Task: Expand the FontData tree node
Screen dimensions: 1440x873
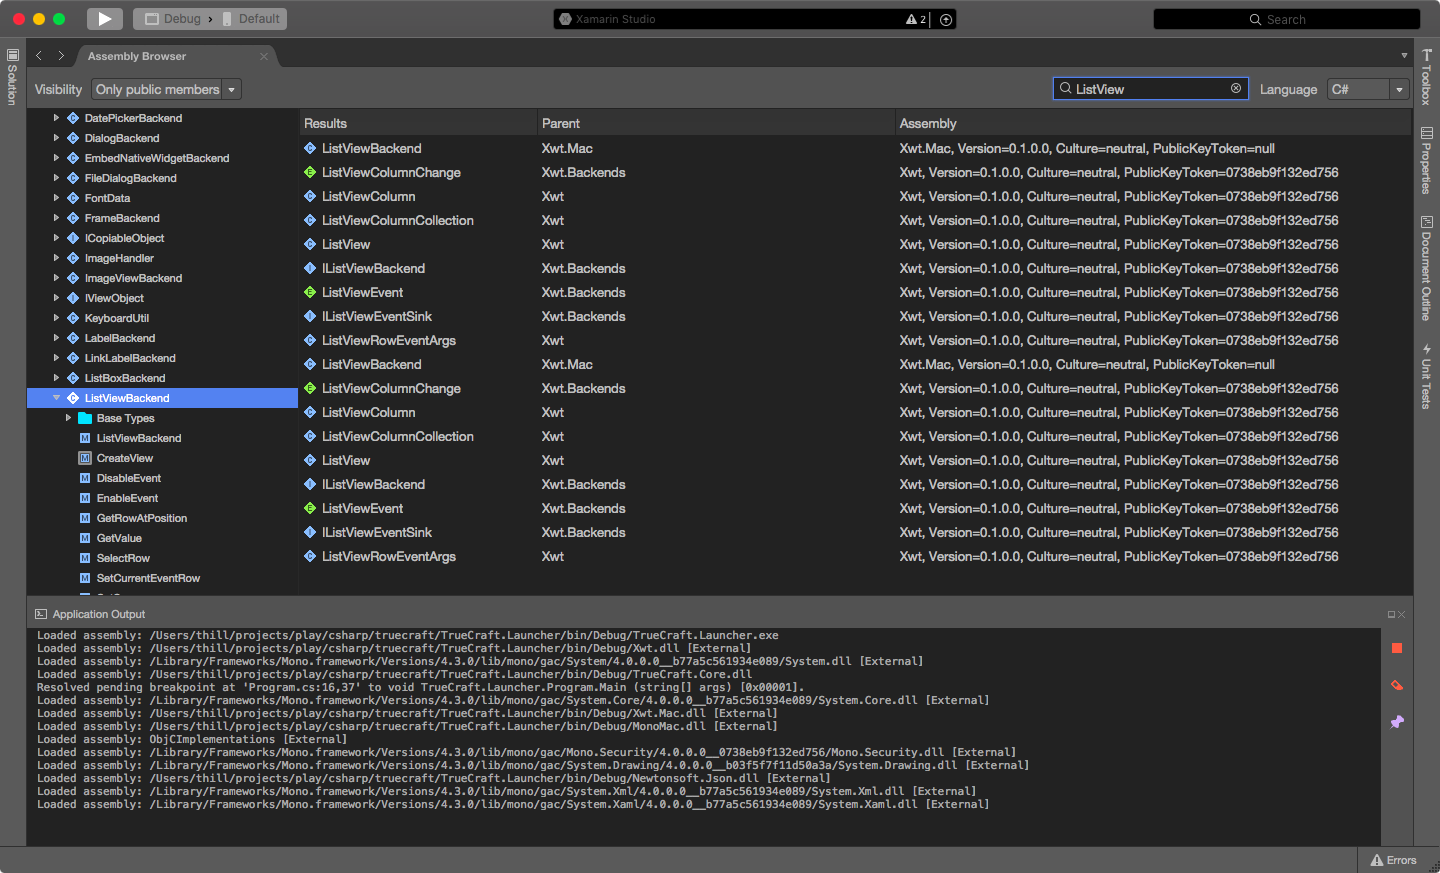Action: click(x=56, y=198)
